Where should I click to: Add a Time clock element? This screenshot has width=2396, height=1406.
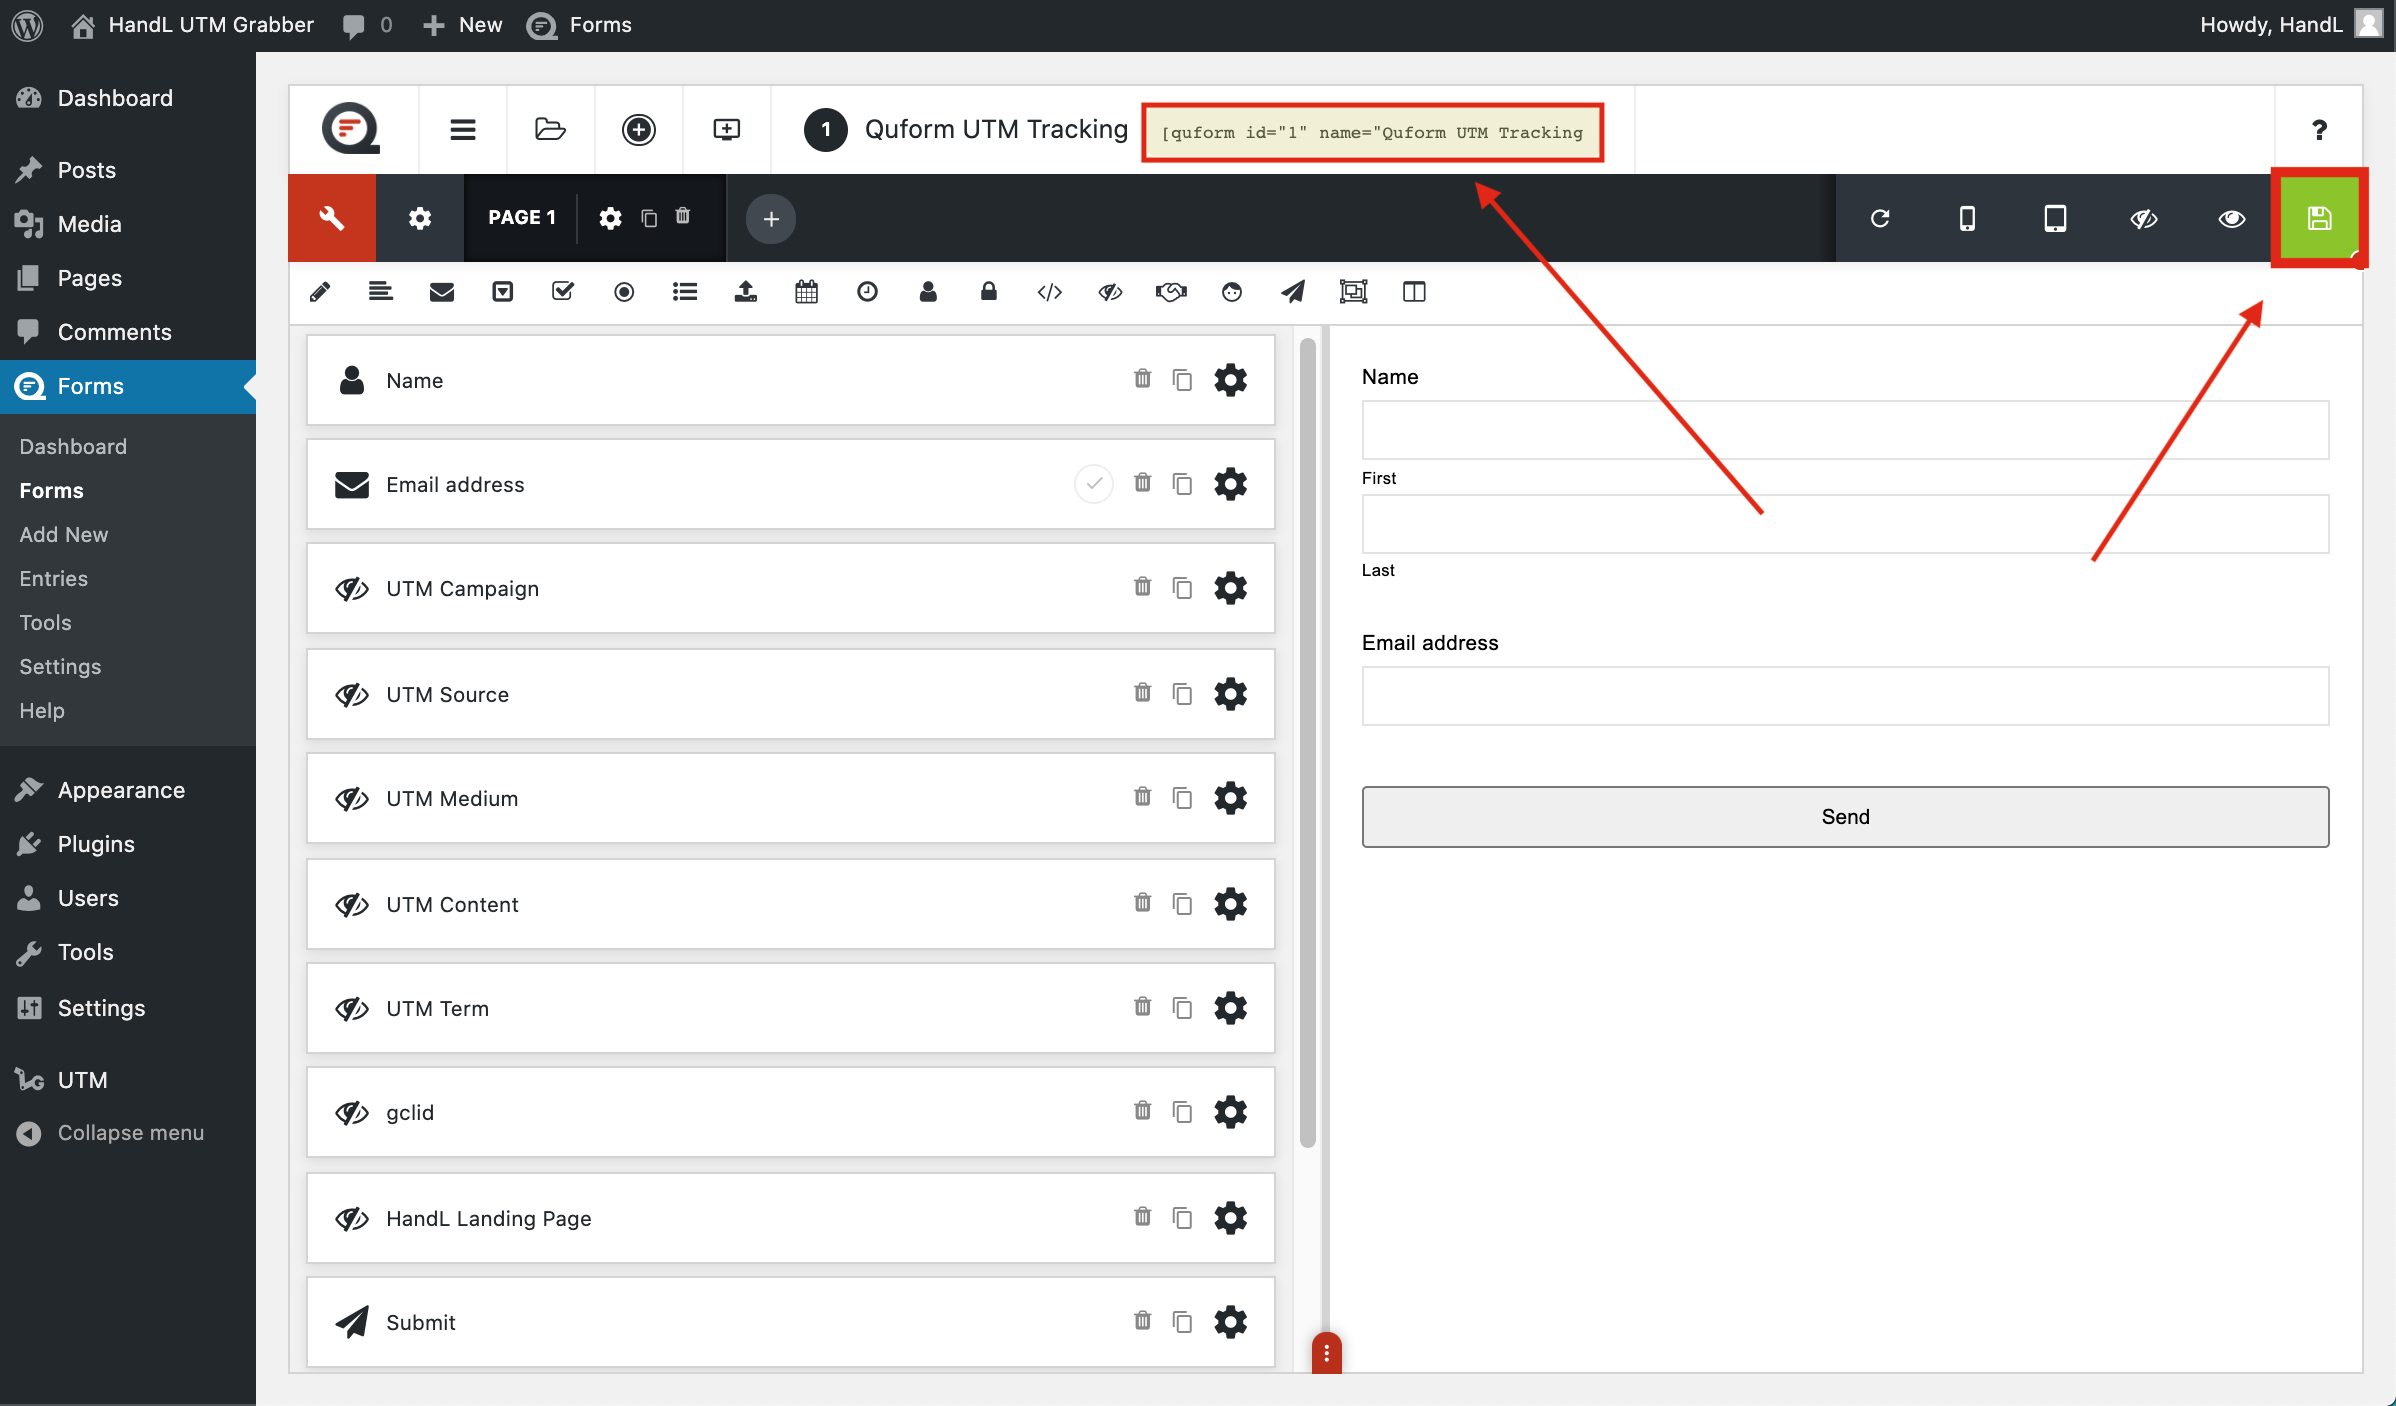pos(868,292)
